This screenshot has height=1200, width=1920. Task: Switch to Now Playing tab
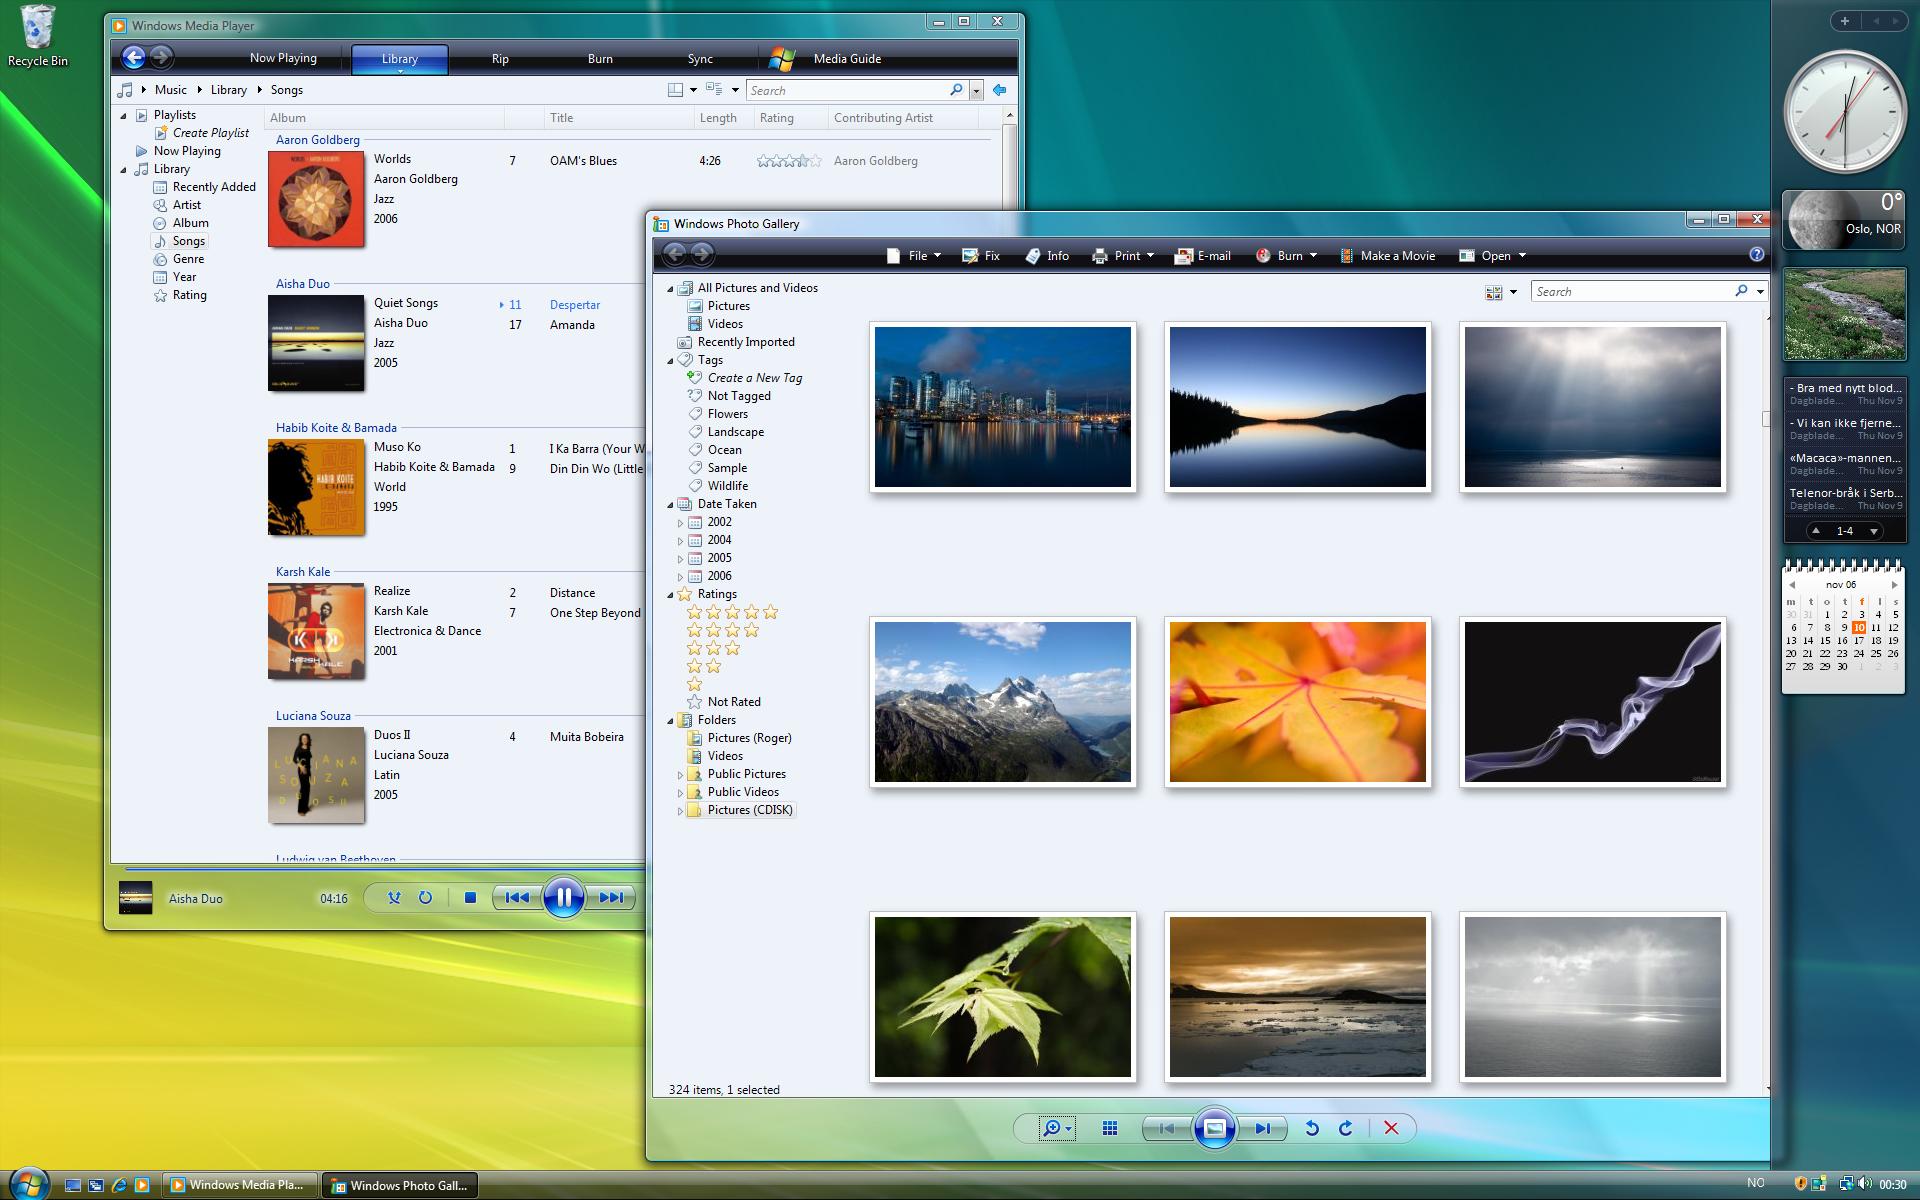click(283, 58)
